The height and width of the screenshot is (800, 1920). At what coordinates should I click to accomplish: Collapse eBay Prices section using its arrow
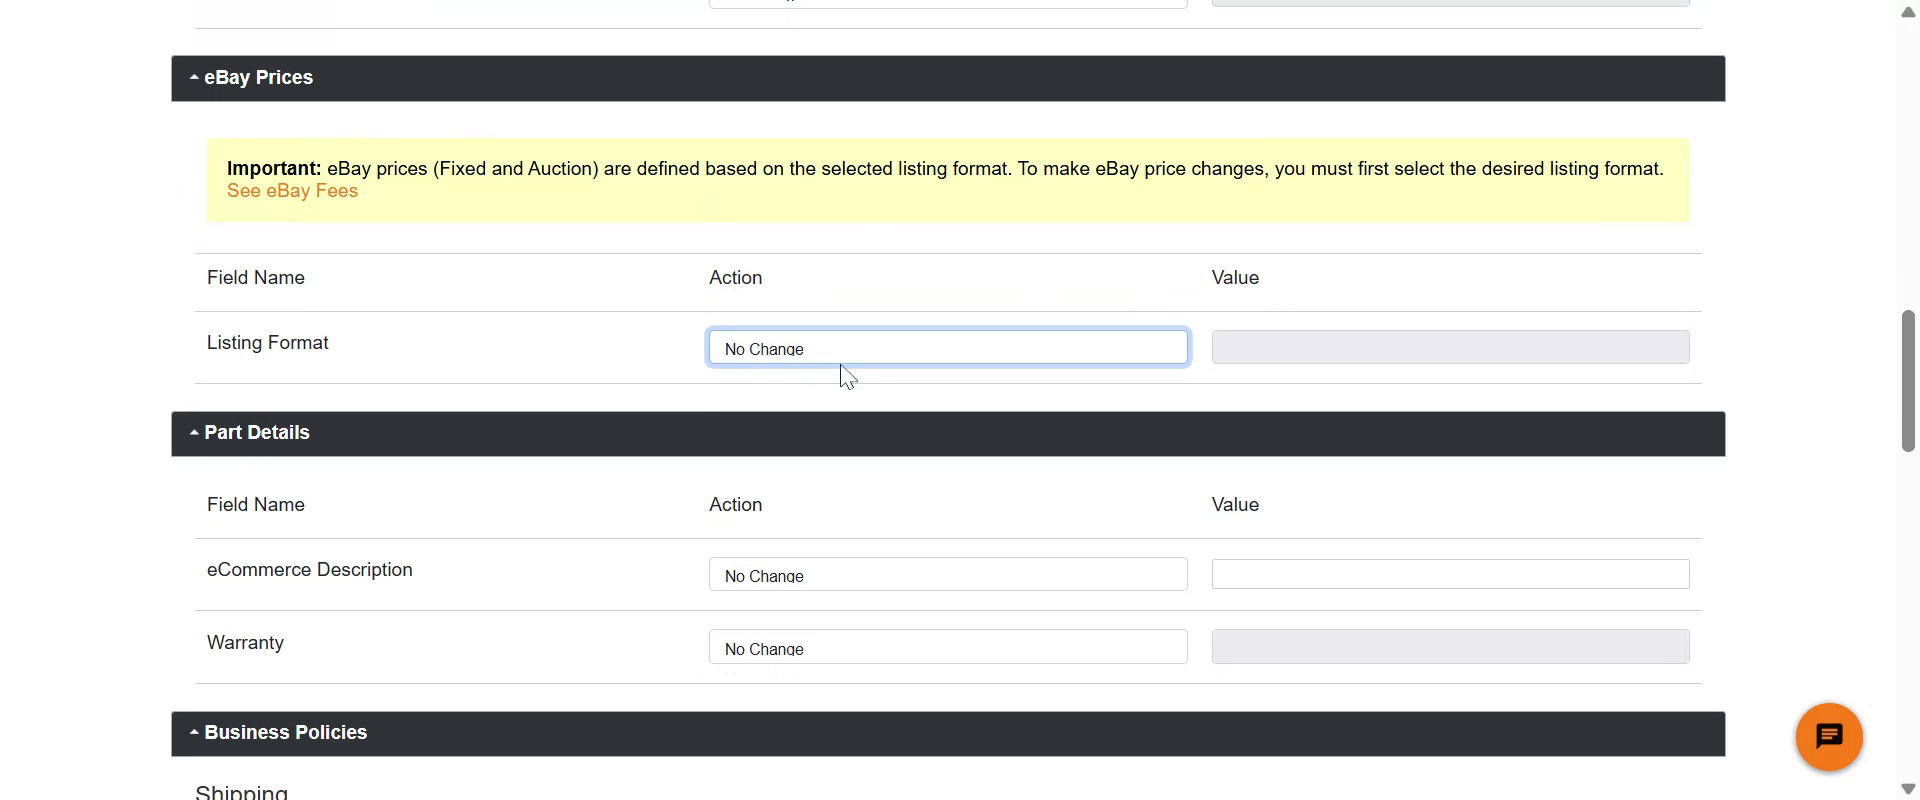click(x=194, y=77)
